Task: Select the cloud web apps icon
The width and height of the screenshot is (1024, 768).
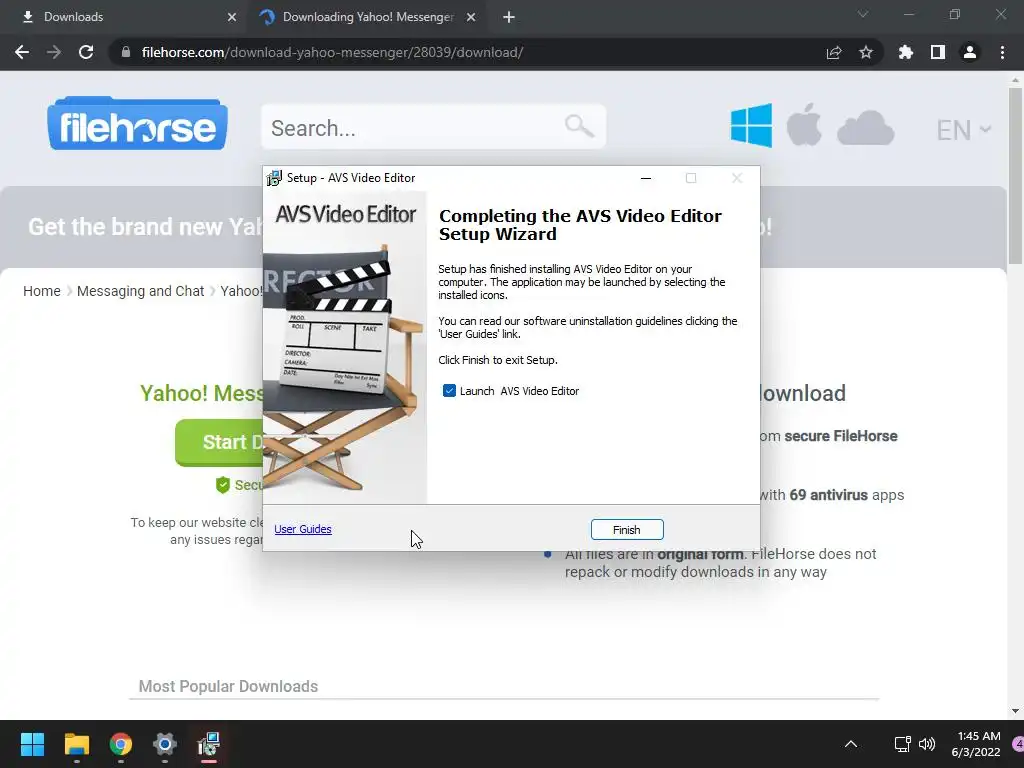Action: pyautogui.click(x=865, y=127)
